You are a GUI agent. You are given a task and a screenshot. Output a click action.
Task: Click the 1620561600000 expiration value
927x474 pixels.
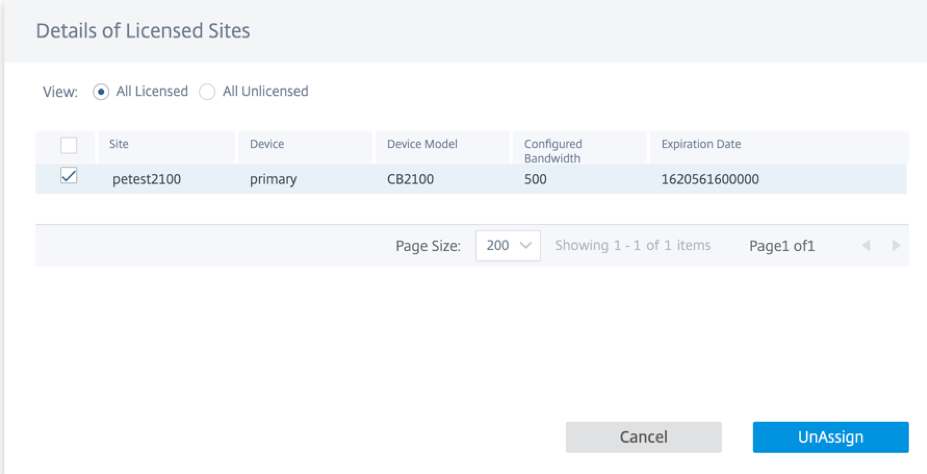tap(710, 179)
